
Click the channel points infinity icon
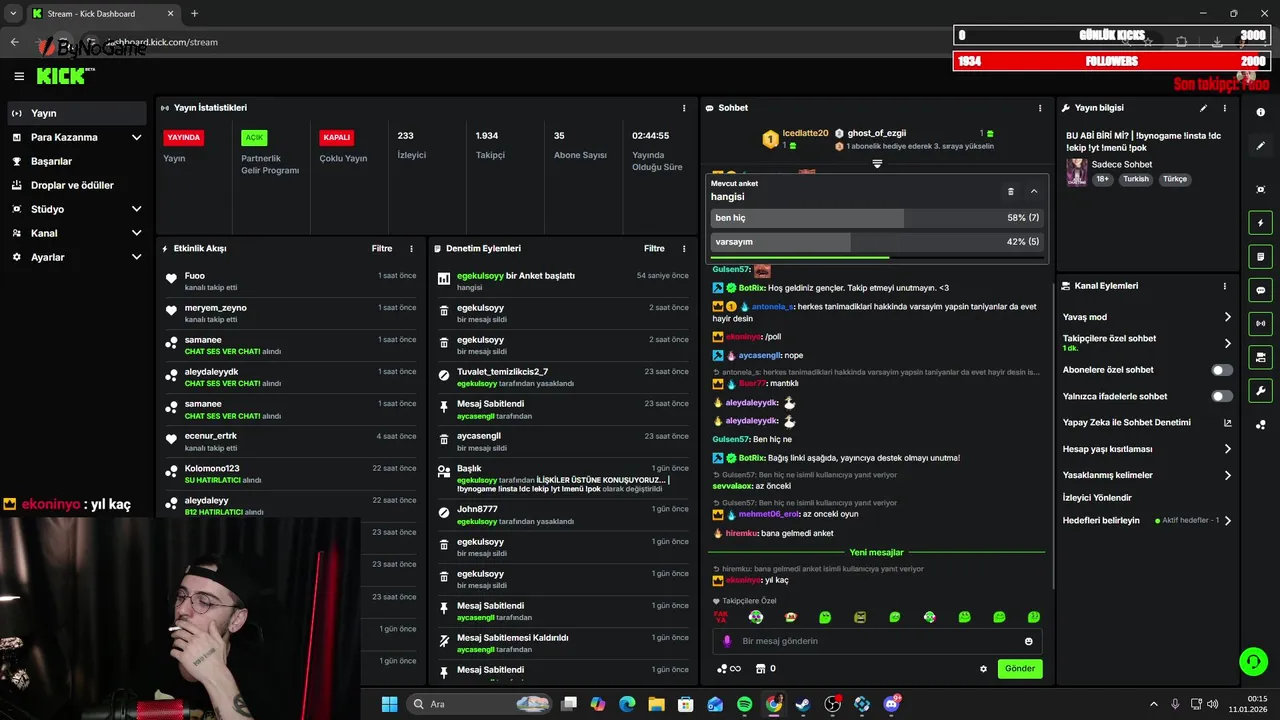(728, 669)
